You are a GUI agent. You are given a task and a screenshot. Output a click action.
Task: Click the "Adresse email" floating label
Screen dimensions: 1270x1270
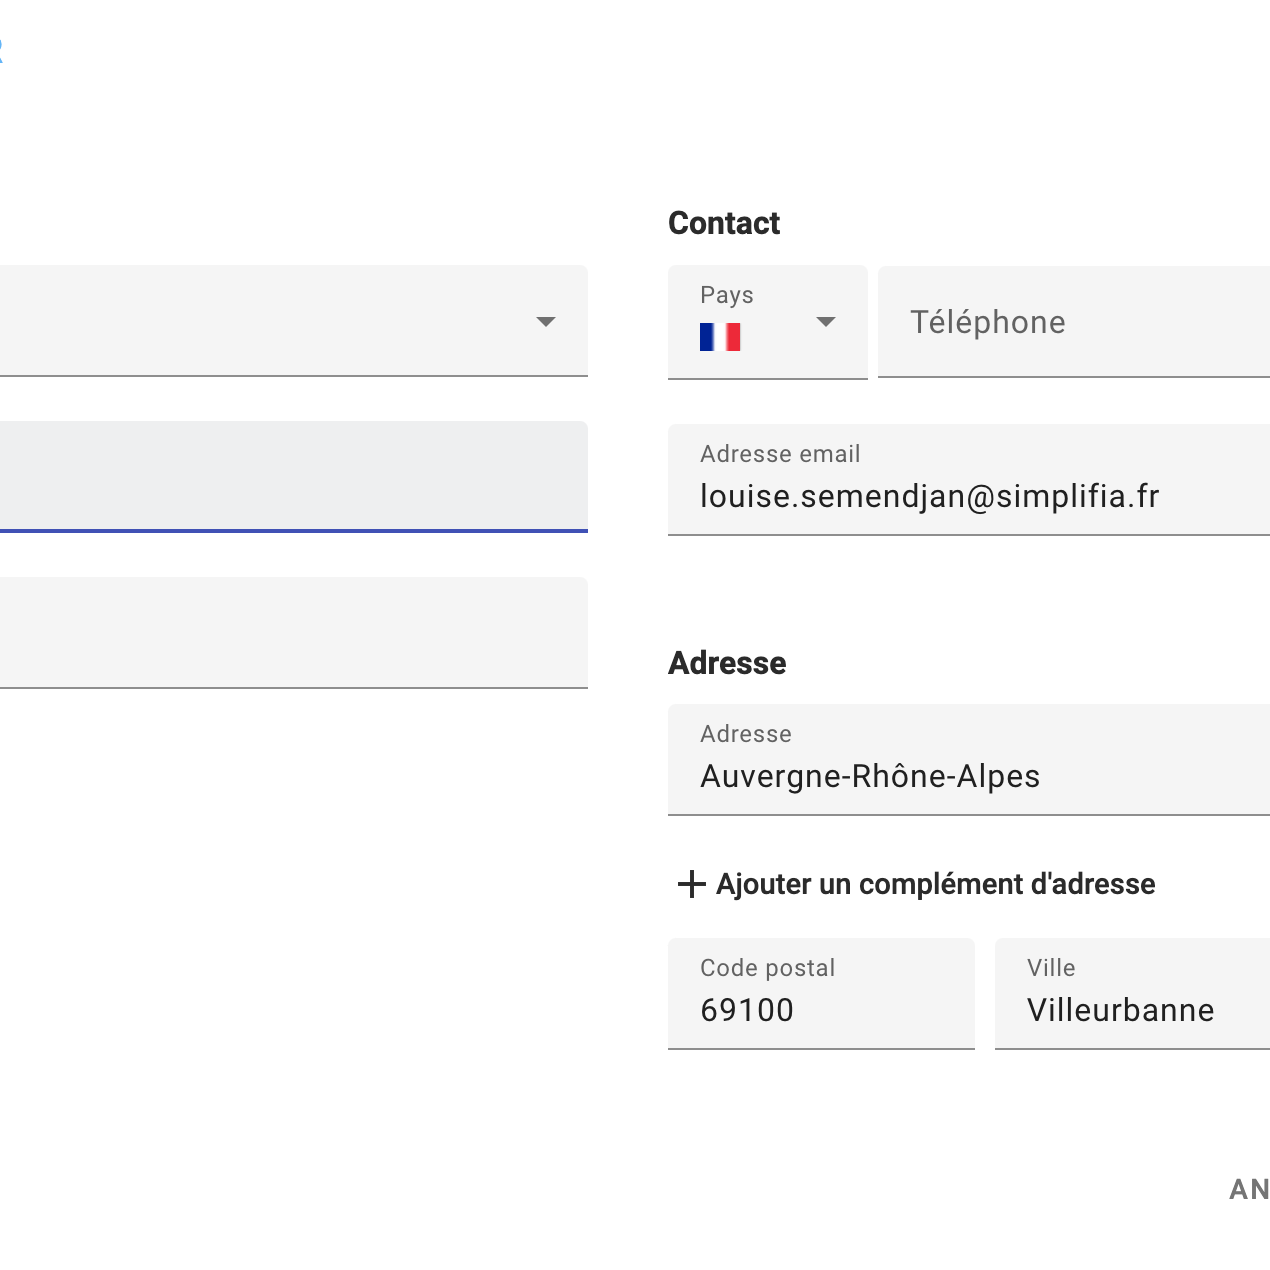780,454
